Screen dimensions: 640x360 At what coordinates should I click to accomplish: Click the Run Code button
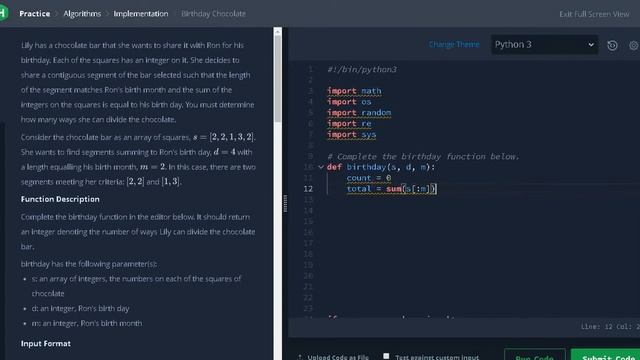tap(535, 355)
